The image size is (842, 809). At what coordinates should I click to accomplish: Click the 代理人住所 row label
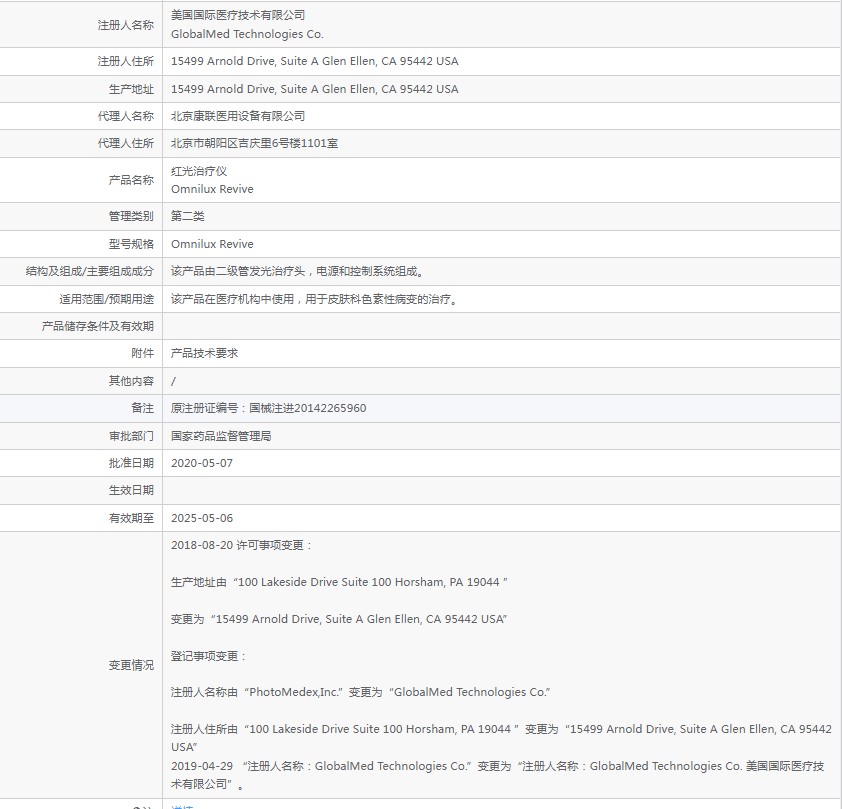(x=126, y=143)
